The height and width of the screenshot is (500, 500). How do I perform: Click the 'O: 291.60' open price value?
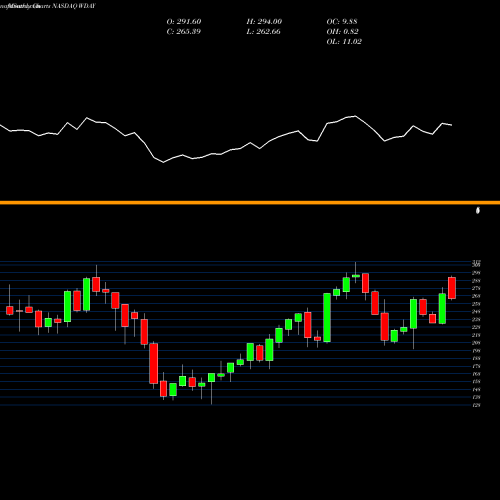coord(184,22)
